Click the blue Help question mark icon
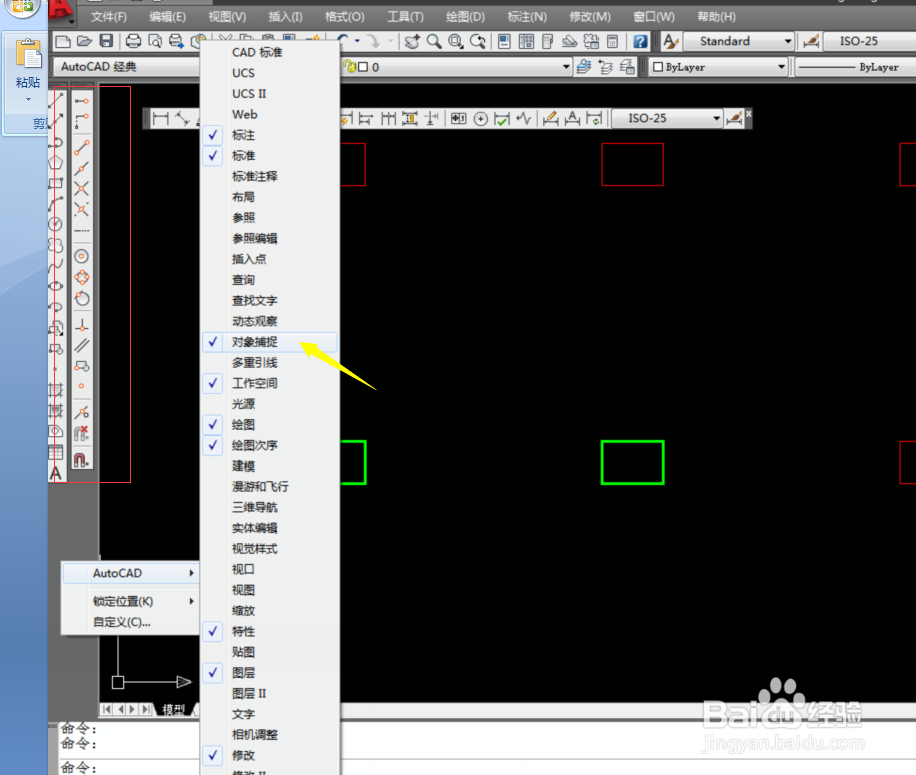This screenshot has width=916, height=775. pyautogui.click(x=640, y=41)
